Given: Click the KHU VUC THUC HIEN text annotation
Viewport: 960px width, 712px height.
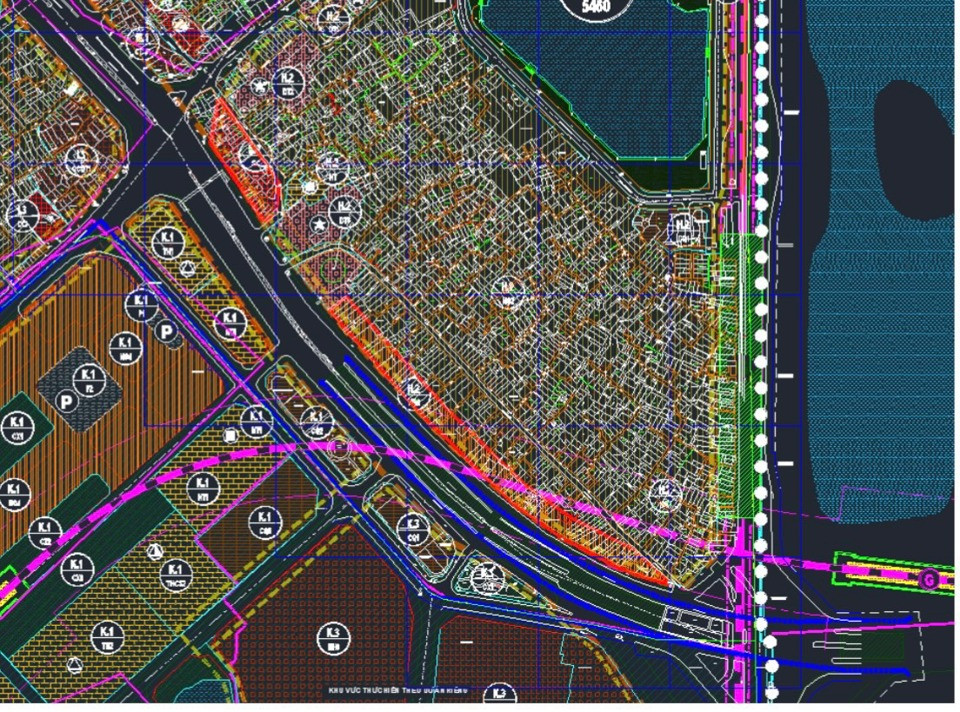Looking at the screenshot, I should click(x=397, y=691).
